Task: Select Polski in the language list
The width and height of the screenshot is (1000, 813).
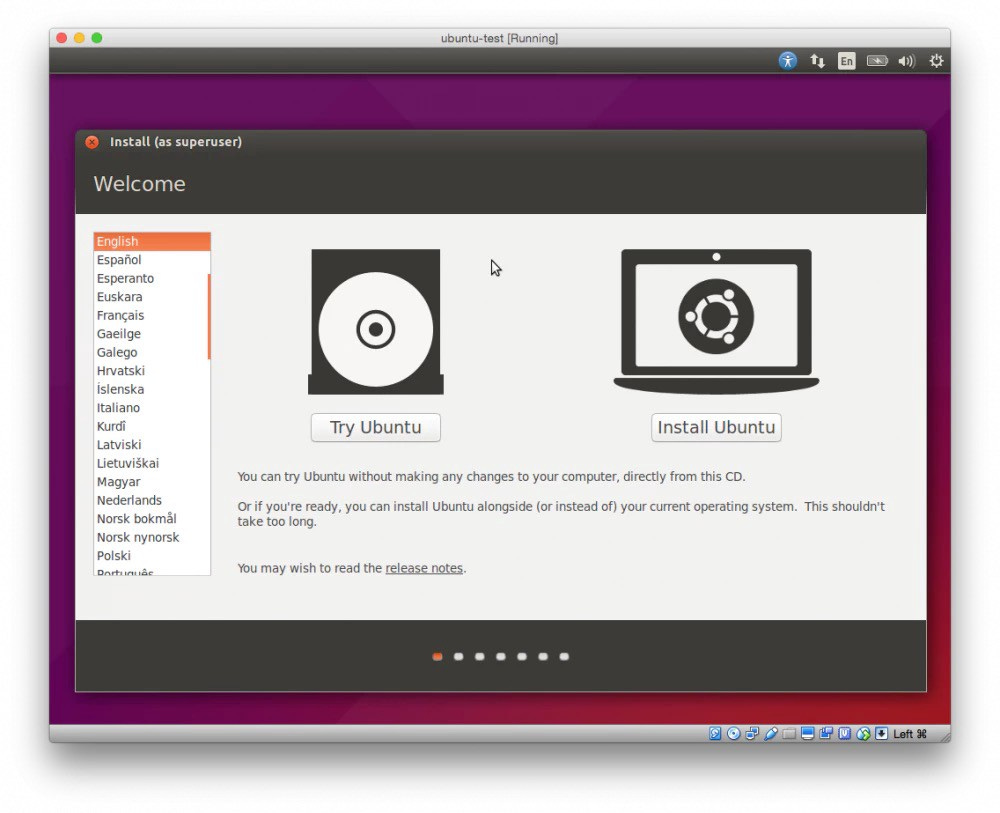Action: pos(152,556)
